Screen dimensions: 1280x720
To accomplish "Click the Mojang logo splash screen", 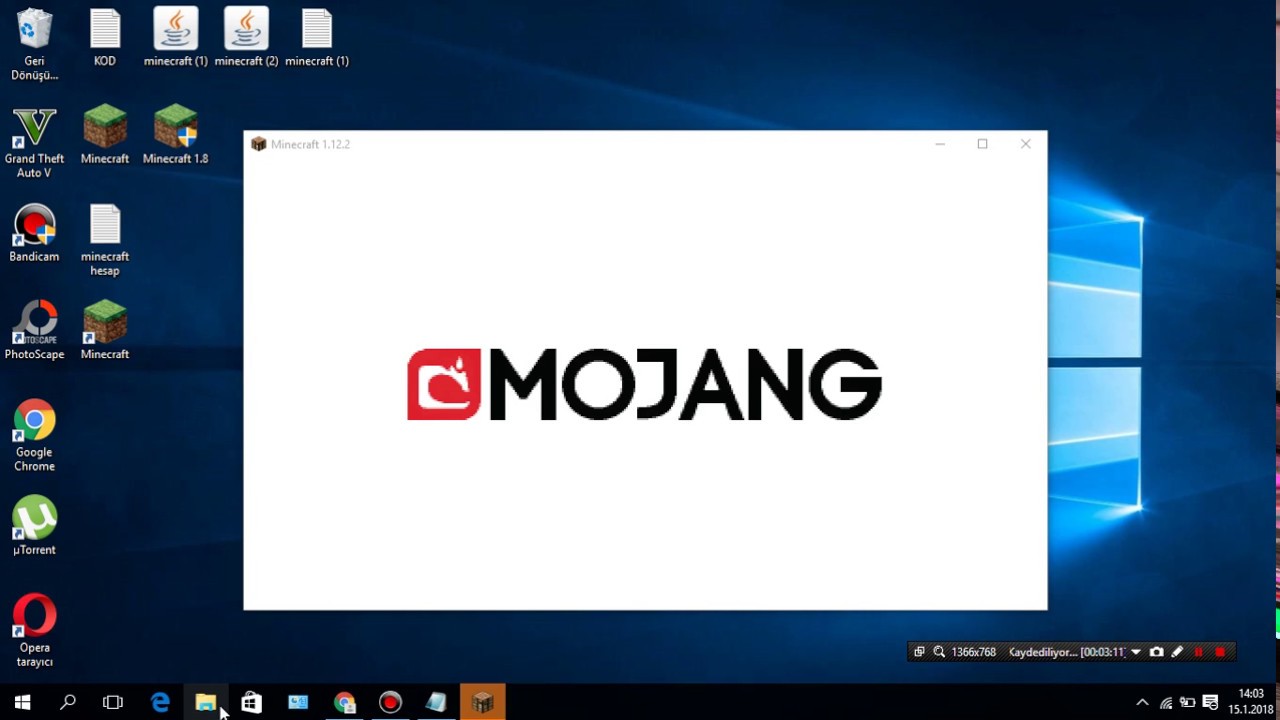I will 644,384.
